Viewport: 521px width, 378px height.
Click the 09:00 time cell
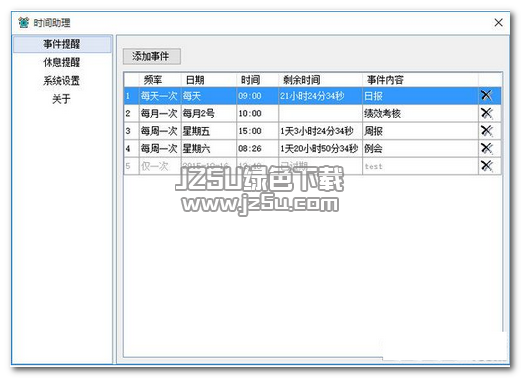(x=257, y=96)
